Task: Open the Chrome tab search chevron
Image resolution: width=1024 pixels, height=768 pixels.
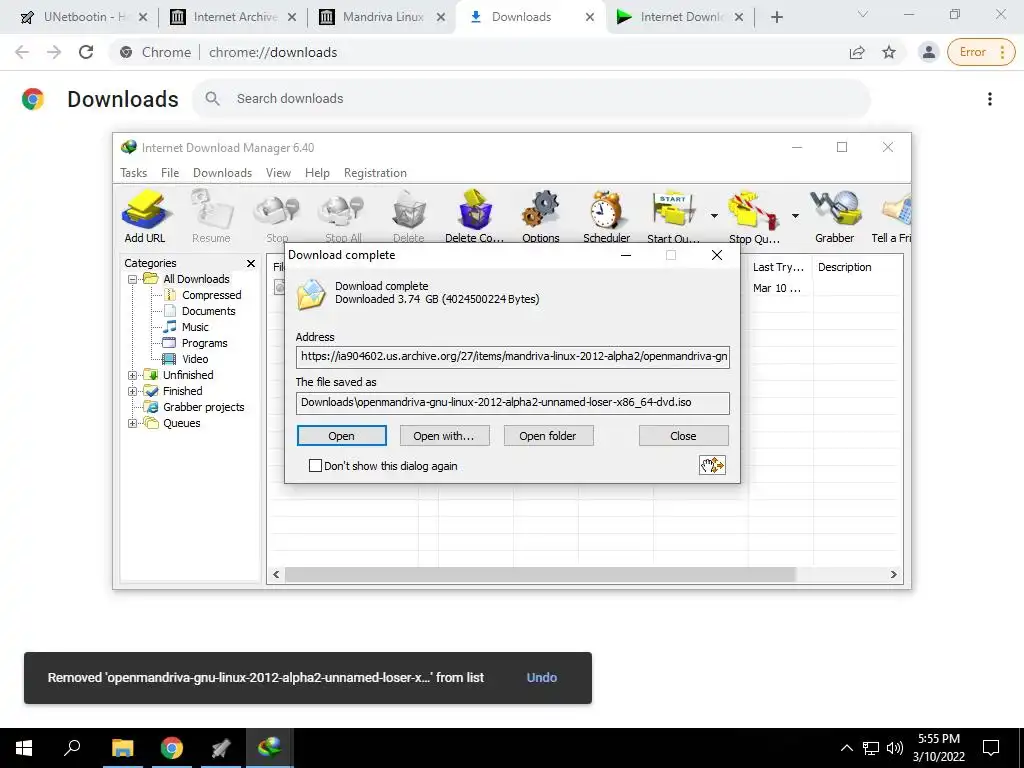Action: (x=863, y=14)
